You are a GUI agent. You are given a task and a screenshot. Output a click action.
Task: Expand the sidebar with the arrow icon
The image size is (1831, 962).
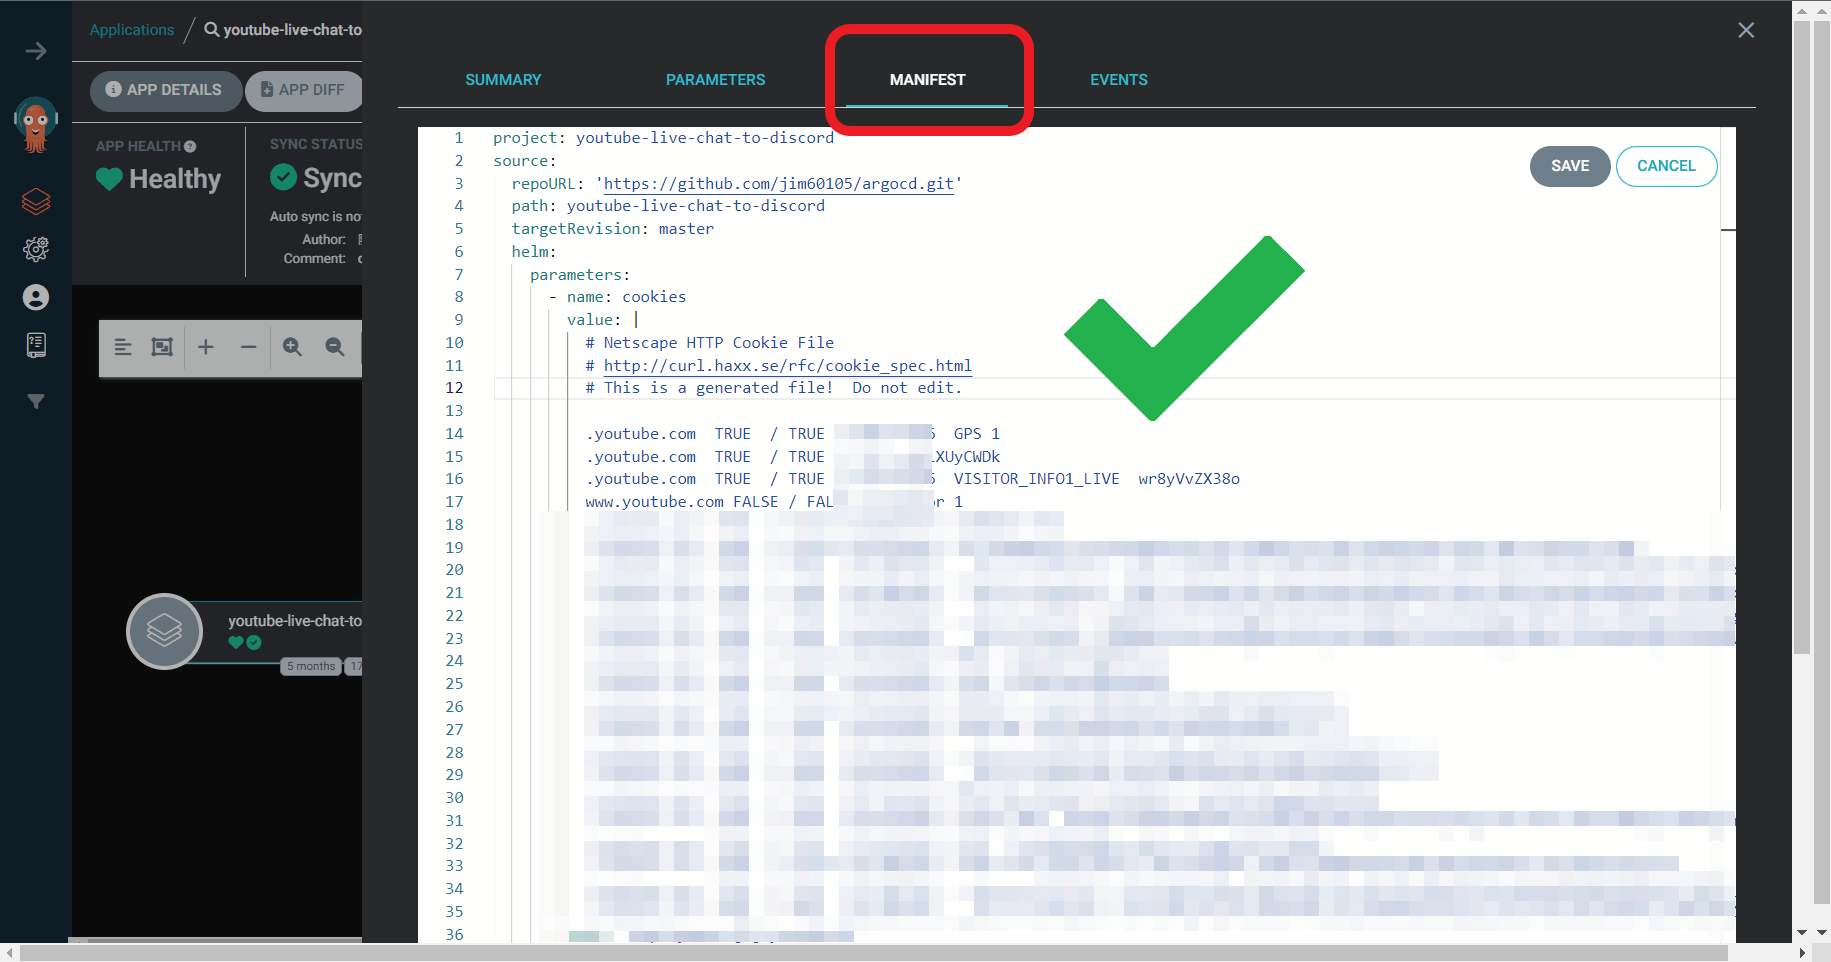36,51
